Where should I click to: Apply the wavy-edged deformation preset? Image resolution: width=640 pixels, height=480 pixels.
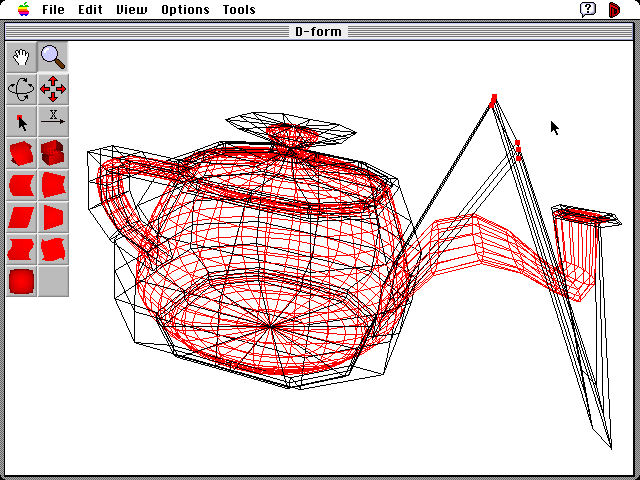pyautogui.click(x=21, y=249)
